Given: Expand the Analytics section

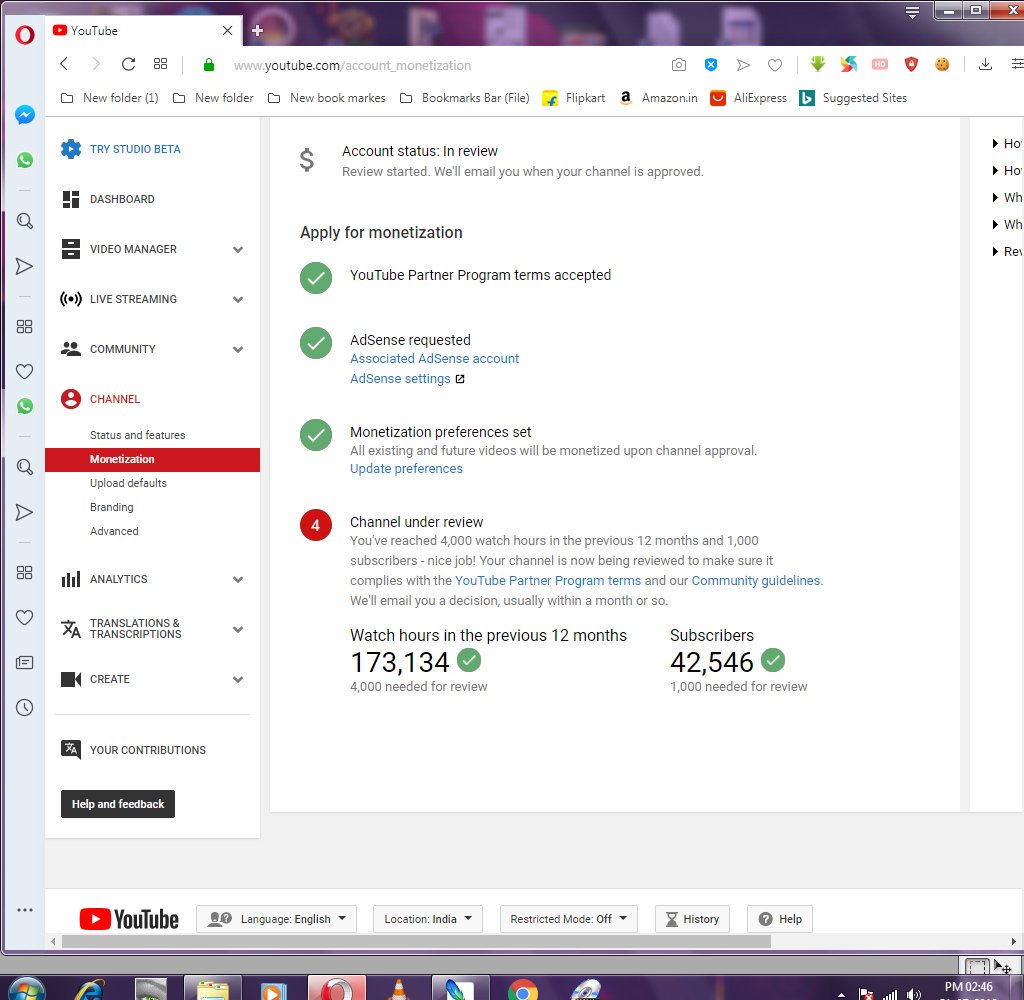Looking at the screenshot, I should click(238, 579).
